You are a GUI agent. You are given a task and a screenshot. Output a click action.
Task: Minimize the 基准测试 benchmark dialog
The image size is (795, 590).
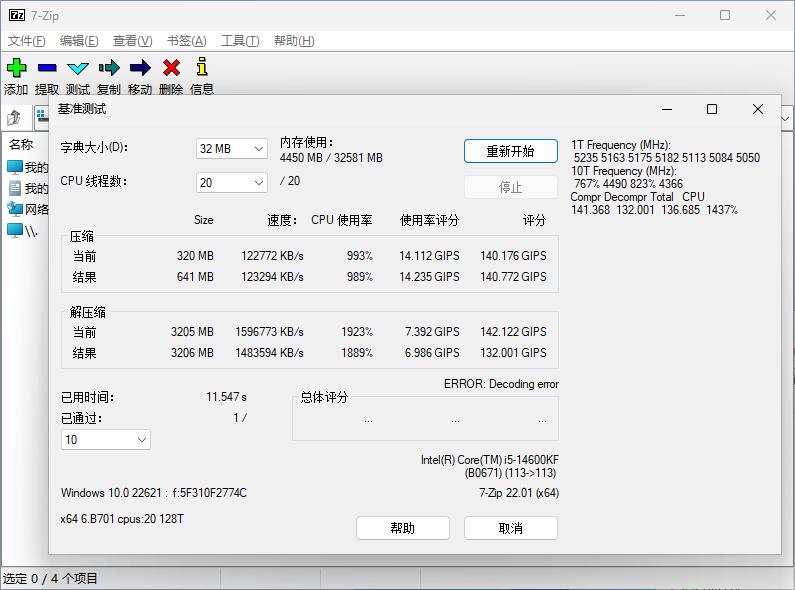click(667, 109)
